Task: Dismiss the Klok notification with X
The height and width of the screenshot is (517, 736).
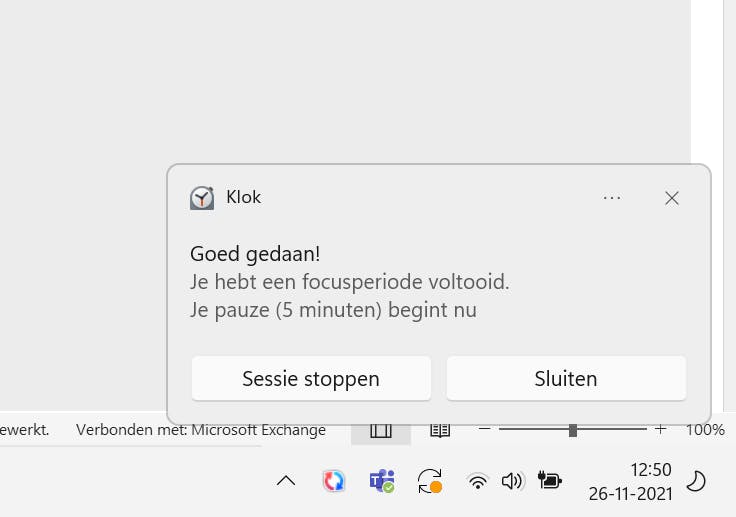Action: [x=672, y=198]
